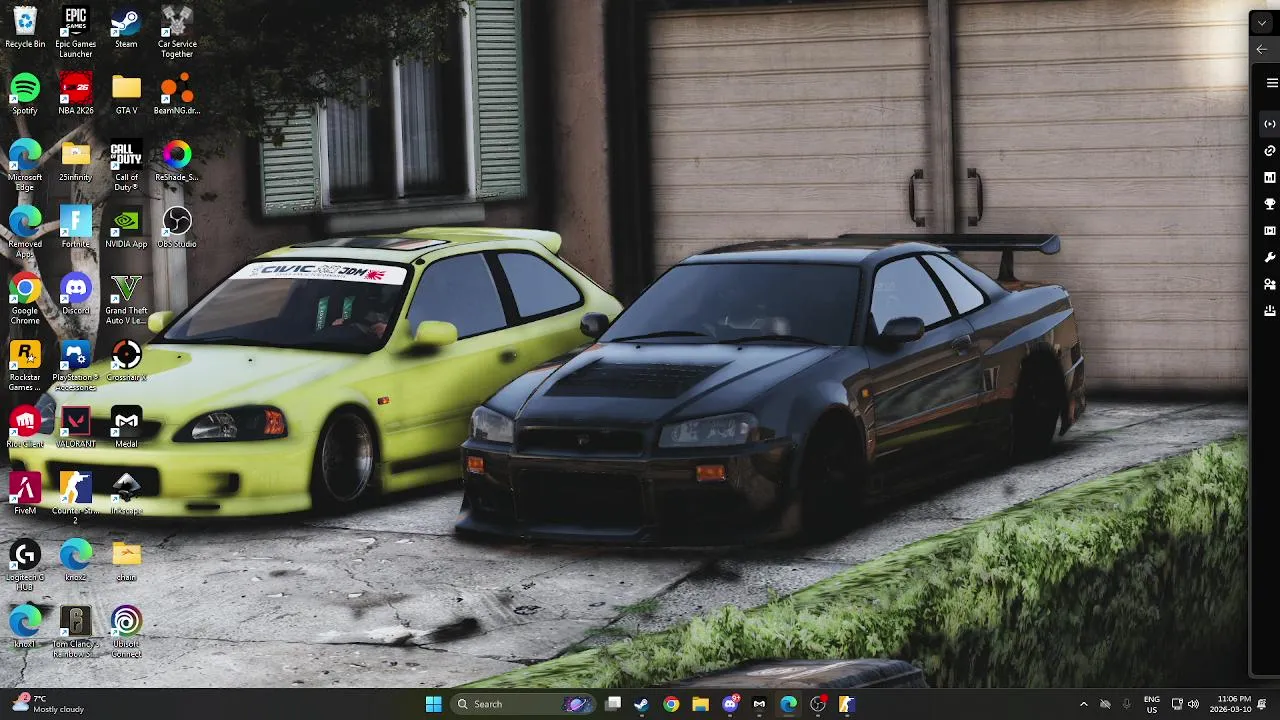Click the link icon in the side panel
Screen dimensions: 1280x720
pyautogui.click(x=1270, y=151)
